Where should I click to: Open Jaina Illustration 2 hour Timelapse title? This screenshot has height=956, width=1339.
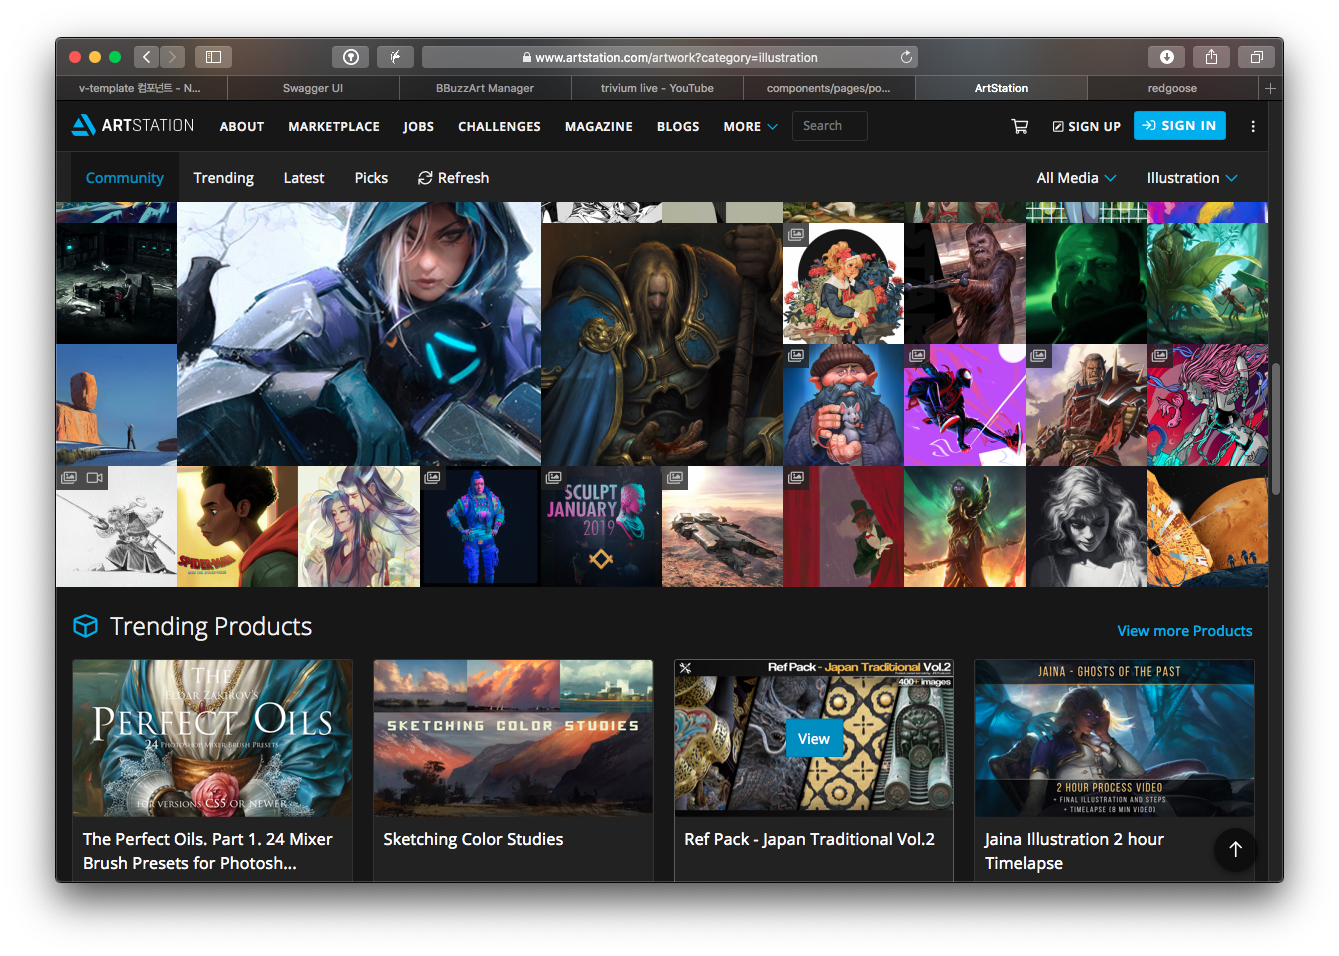pyautogui.click(x=1074, y=851)
